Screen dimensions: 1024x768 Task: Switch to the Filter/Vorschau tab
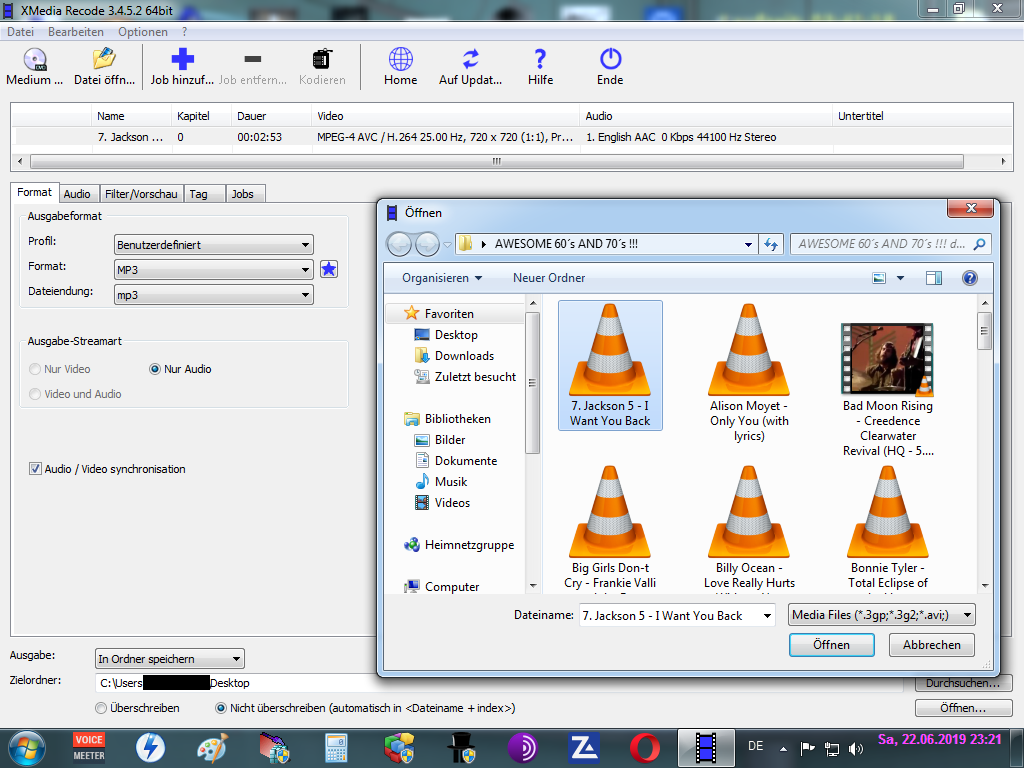(141, 194)
